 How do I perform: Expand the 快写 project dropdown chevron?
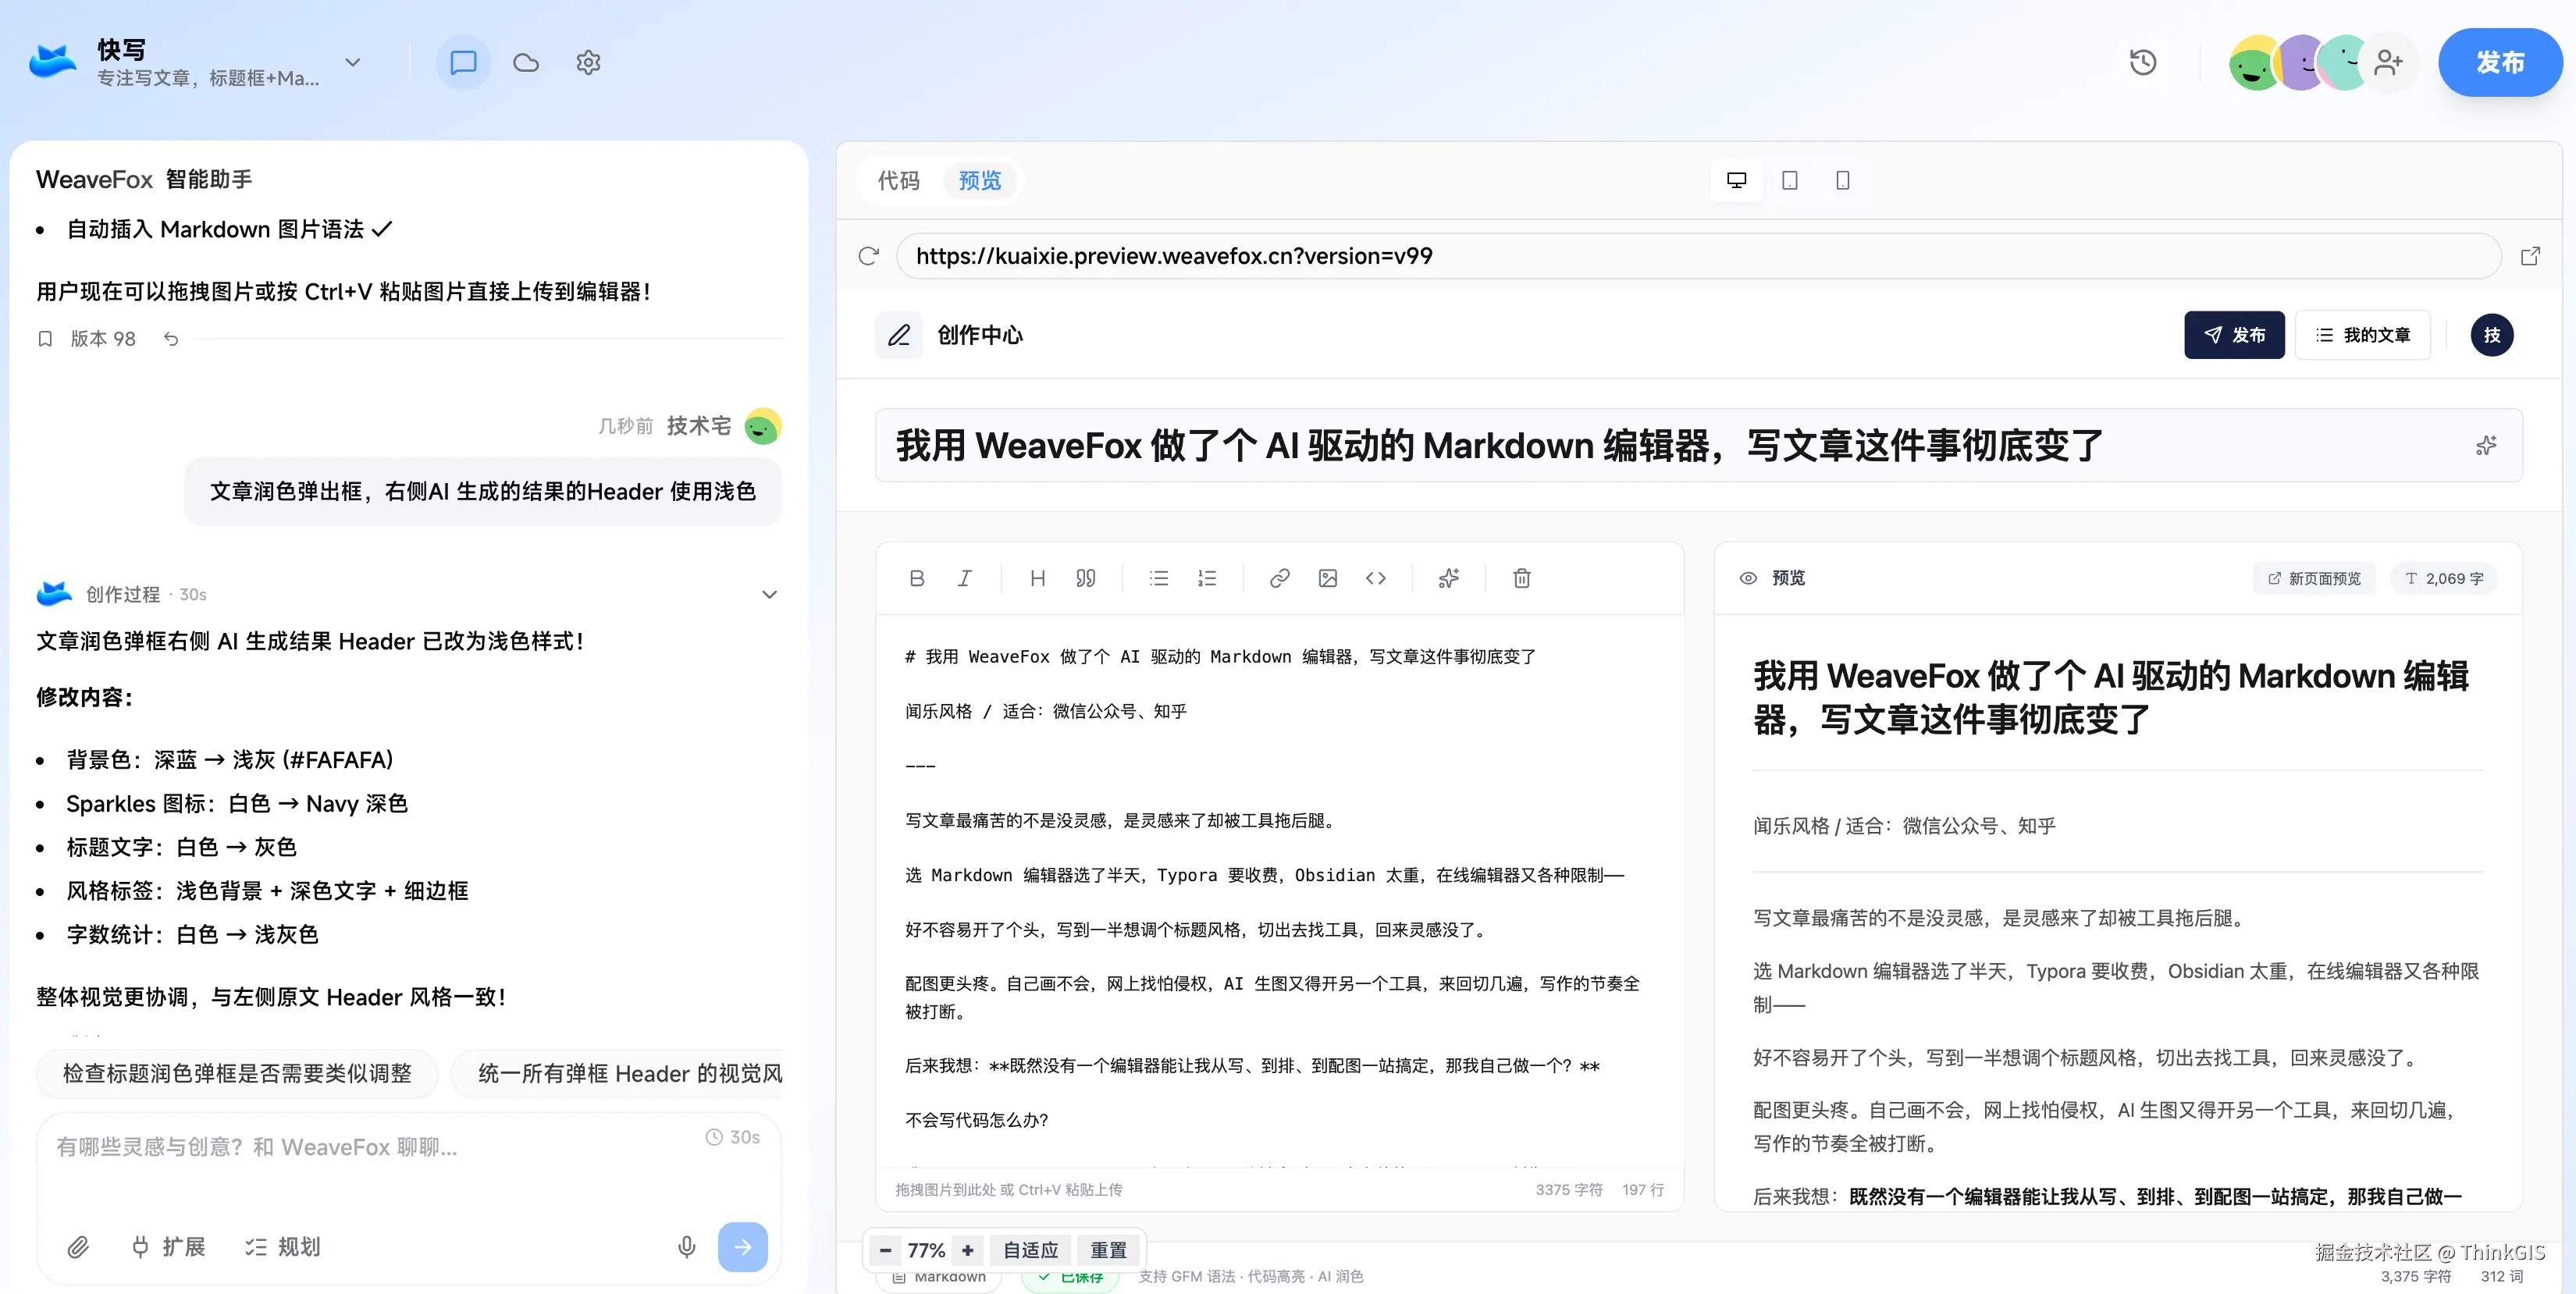point(353,62)
